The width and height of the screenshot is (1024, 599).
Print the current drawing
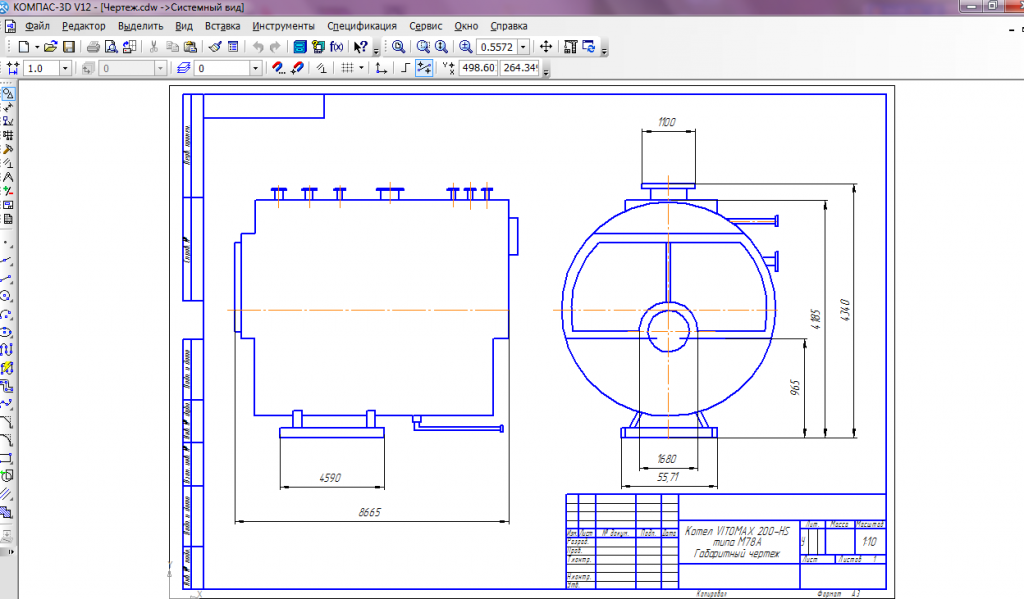[x=93, y=47]
